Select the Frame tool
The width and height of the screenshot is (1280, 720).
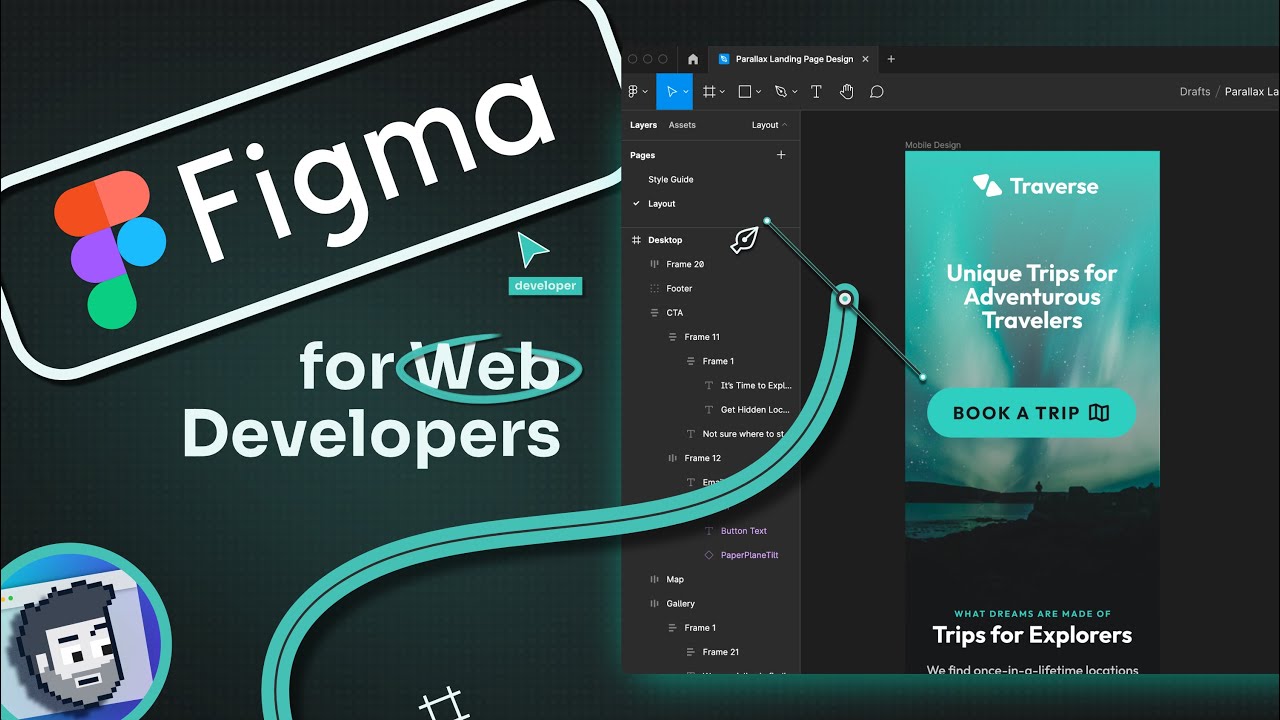point(709,91)
